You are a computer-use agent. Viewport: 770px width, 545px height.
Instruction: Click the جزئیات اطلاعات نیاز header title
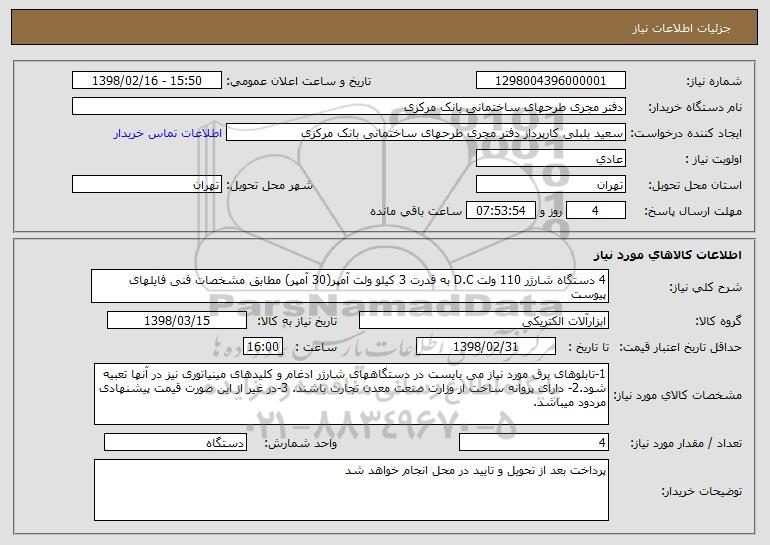tap(681, 28)
